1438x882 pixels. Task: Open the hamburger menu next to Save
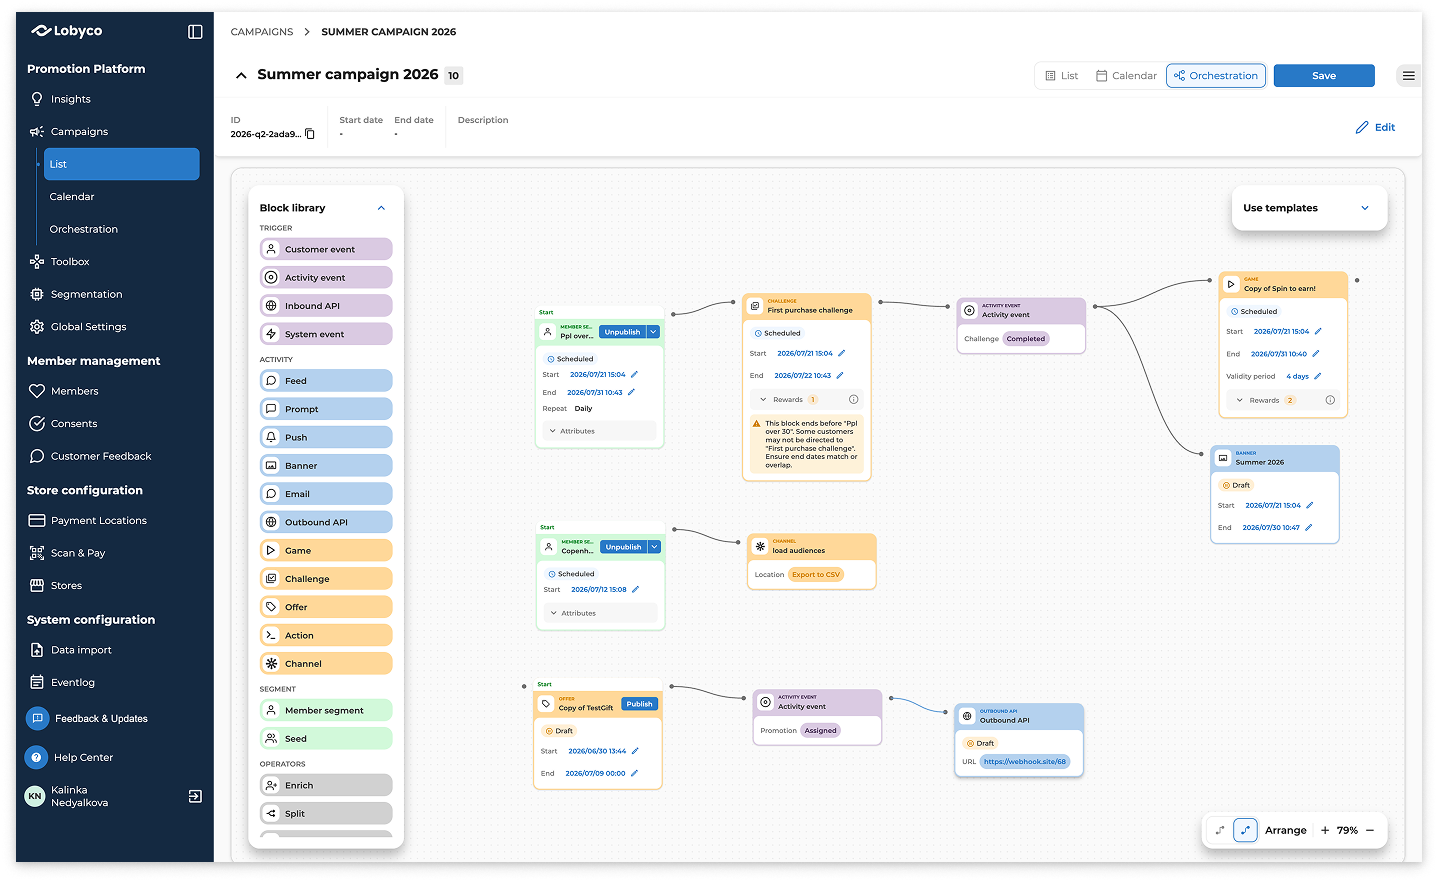pos(1408,76)
